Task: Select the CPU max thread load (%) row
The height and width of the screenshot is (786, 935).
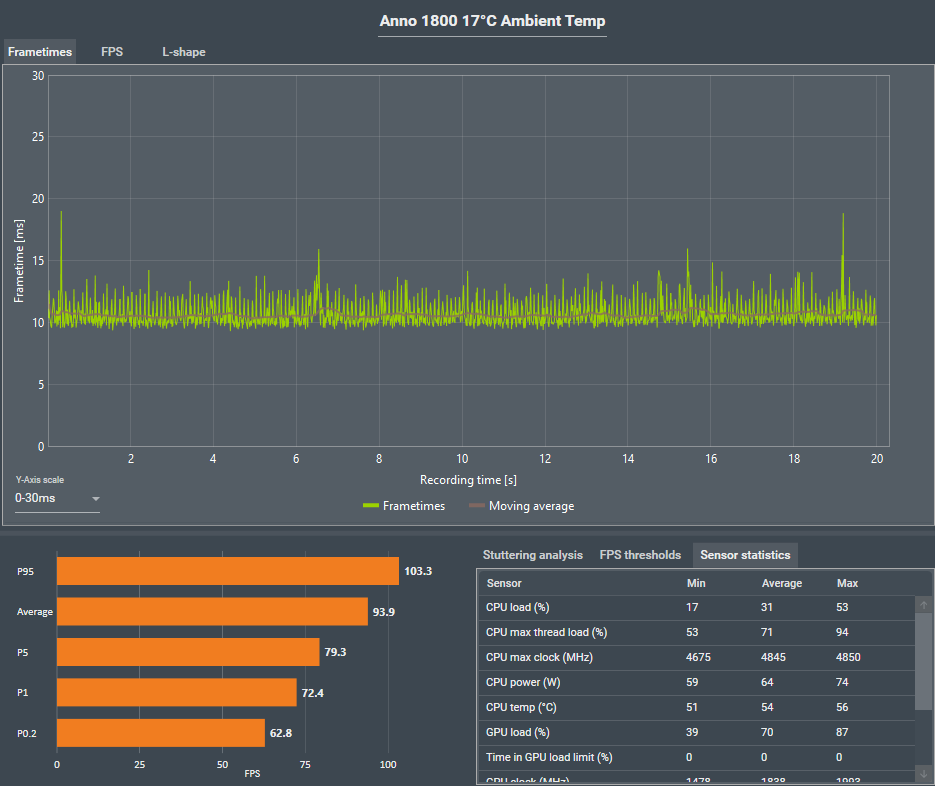Action: coord(696,632)
